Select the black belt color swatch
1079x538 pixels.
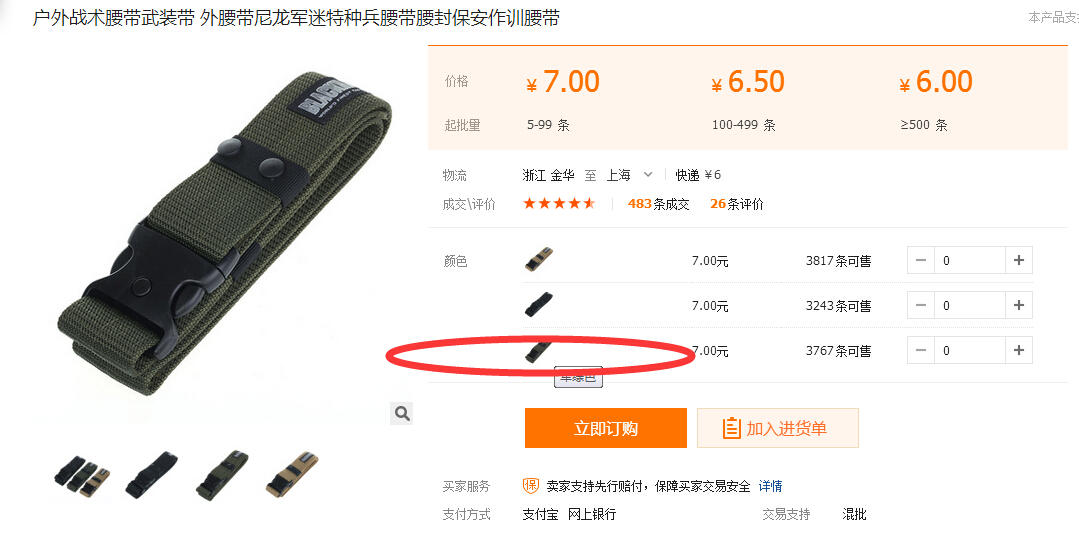pos(539,304)
